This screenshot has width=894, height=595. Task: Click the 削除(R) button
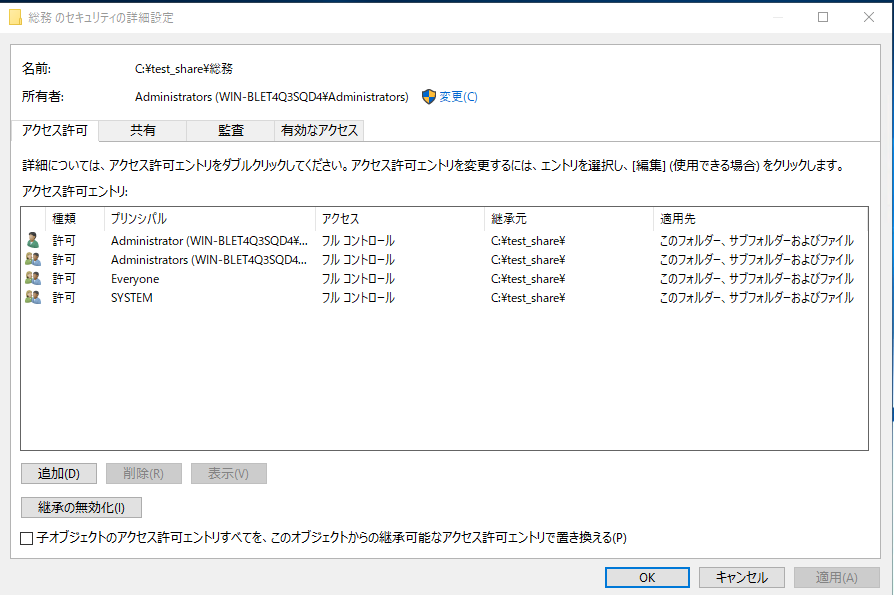[x=144, y=474]
